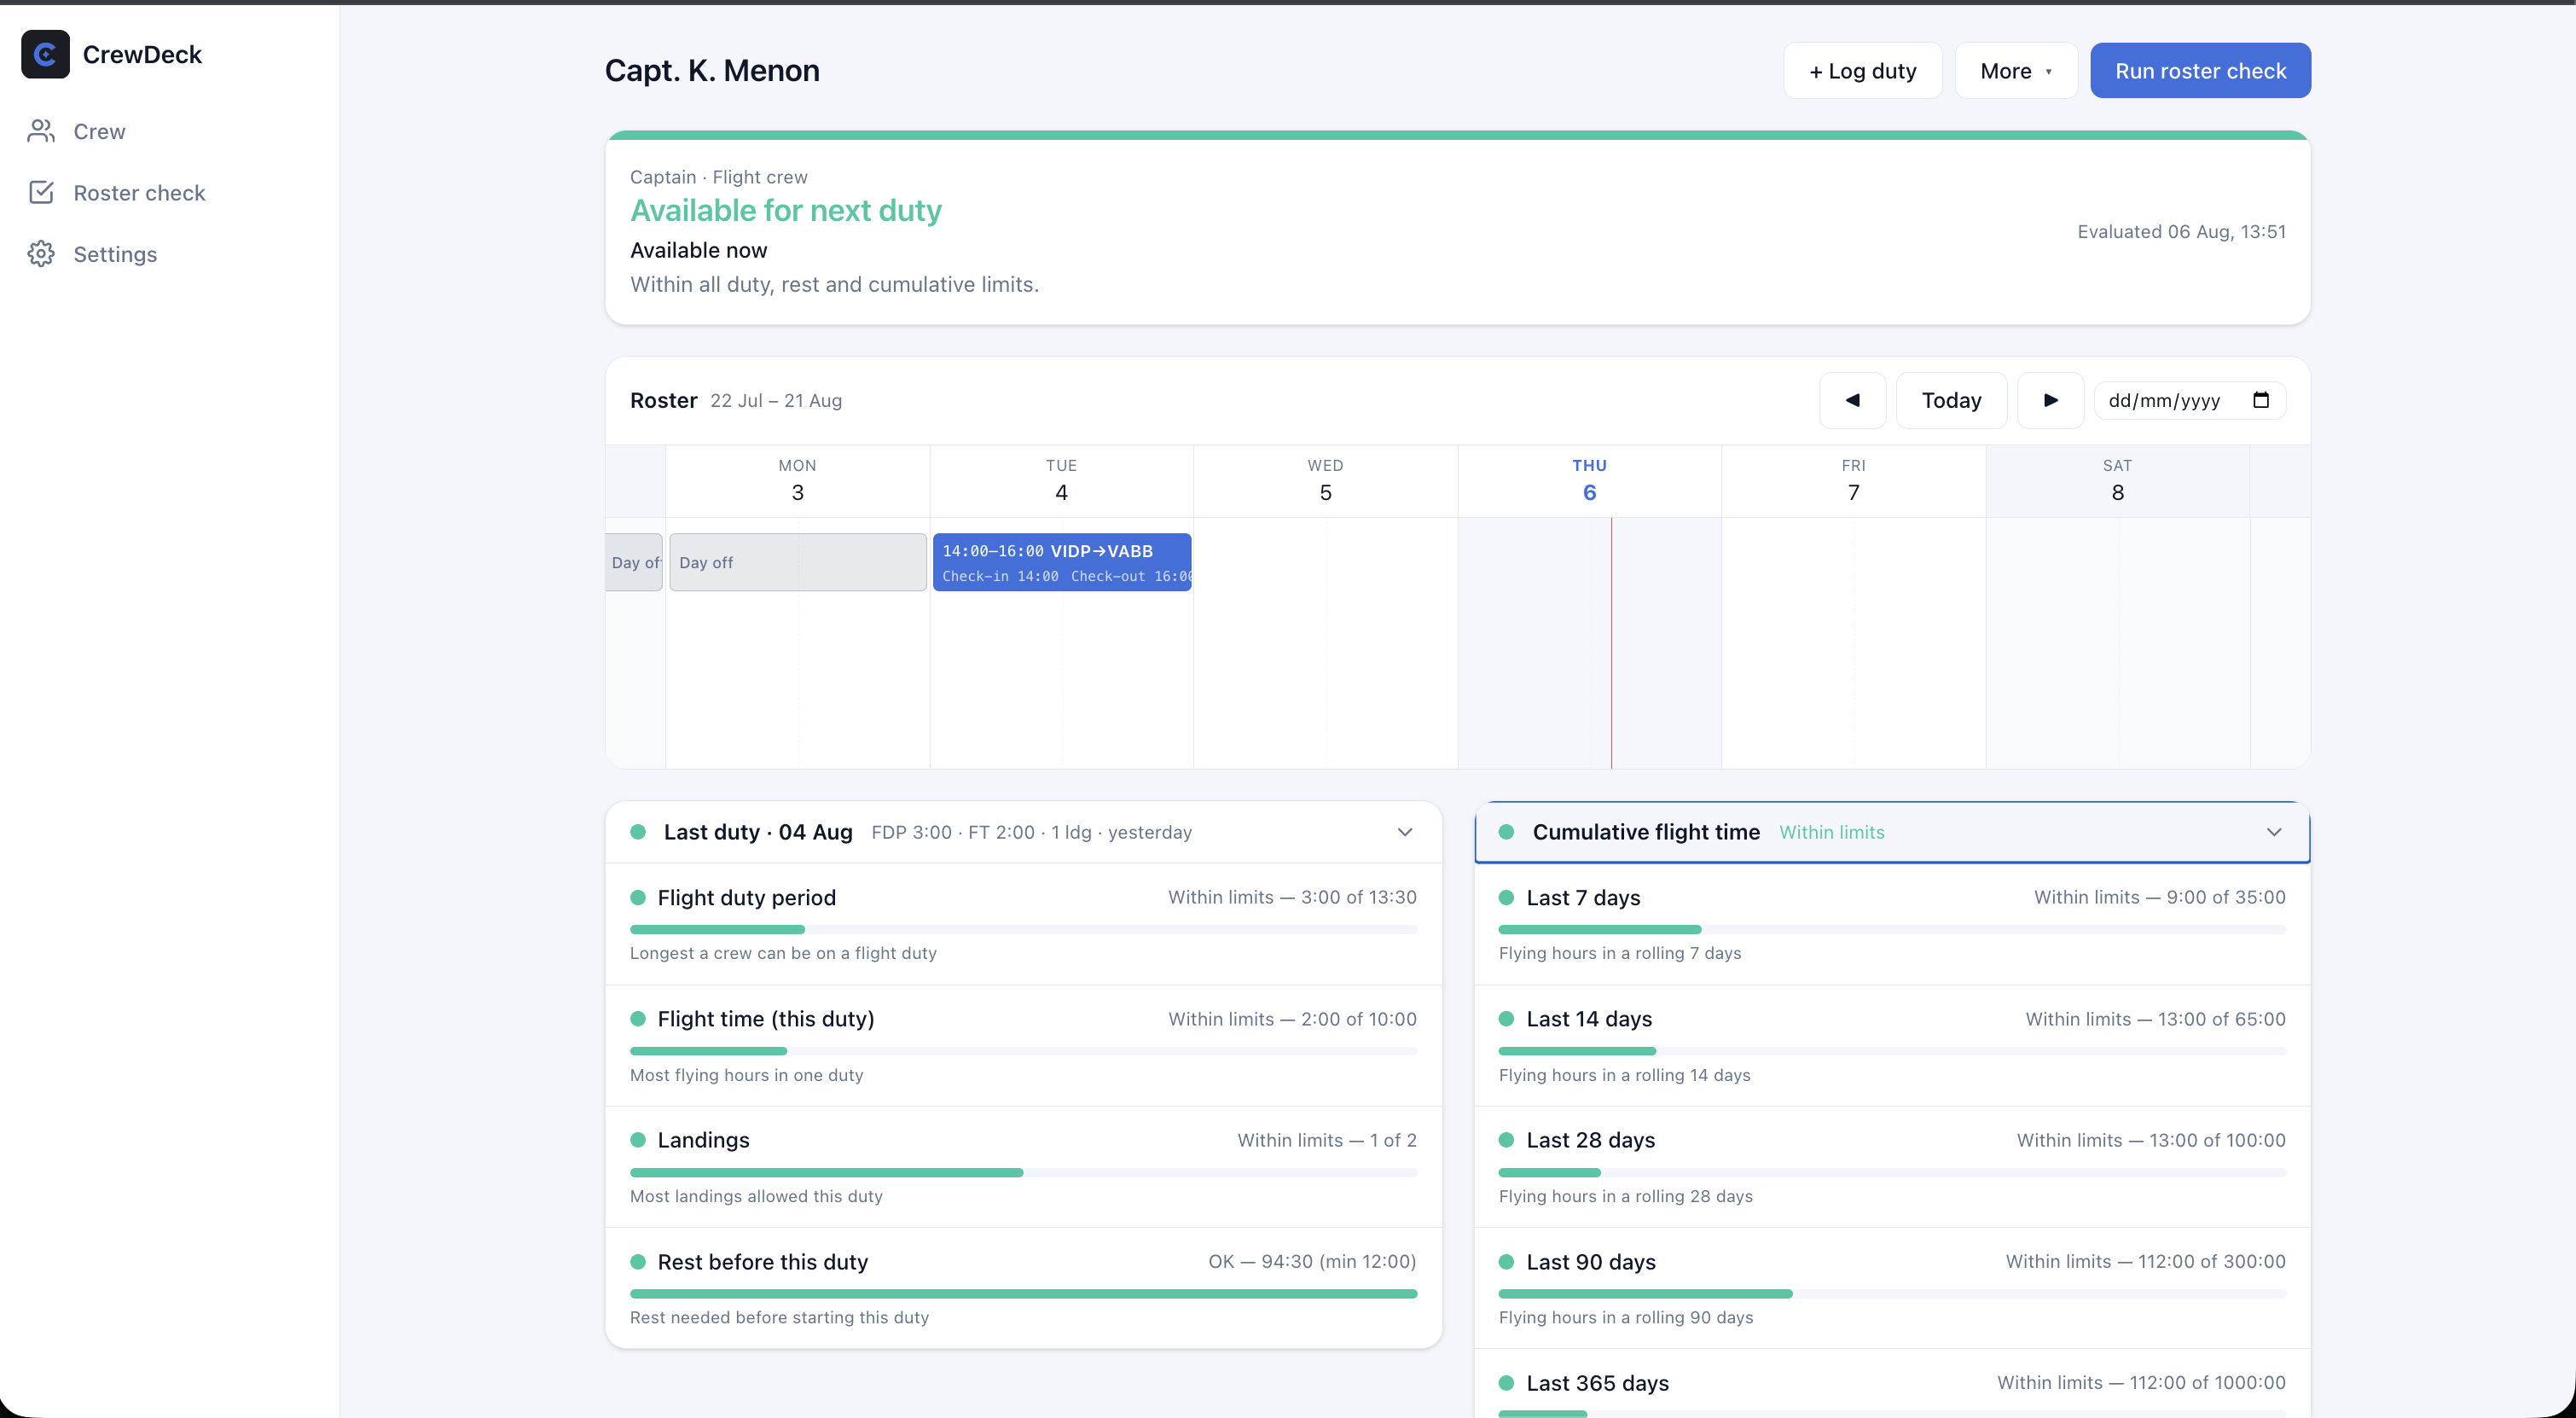The image size is (2576, 1418).
Task: Click the Available for next duty status
Action: point(786,210)
